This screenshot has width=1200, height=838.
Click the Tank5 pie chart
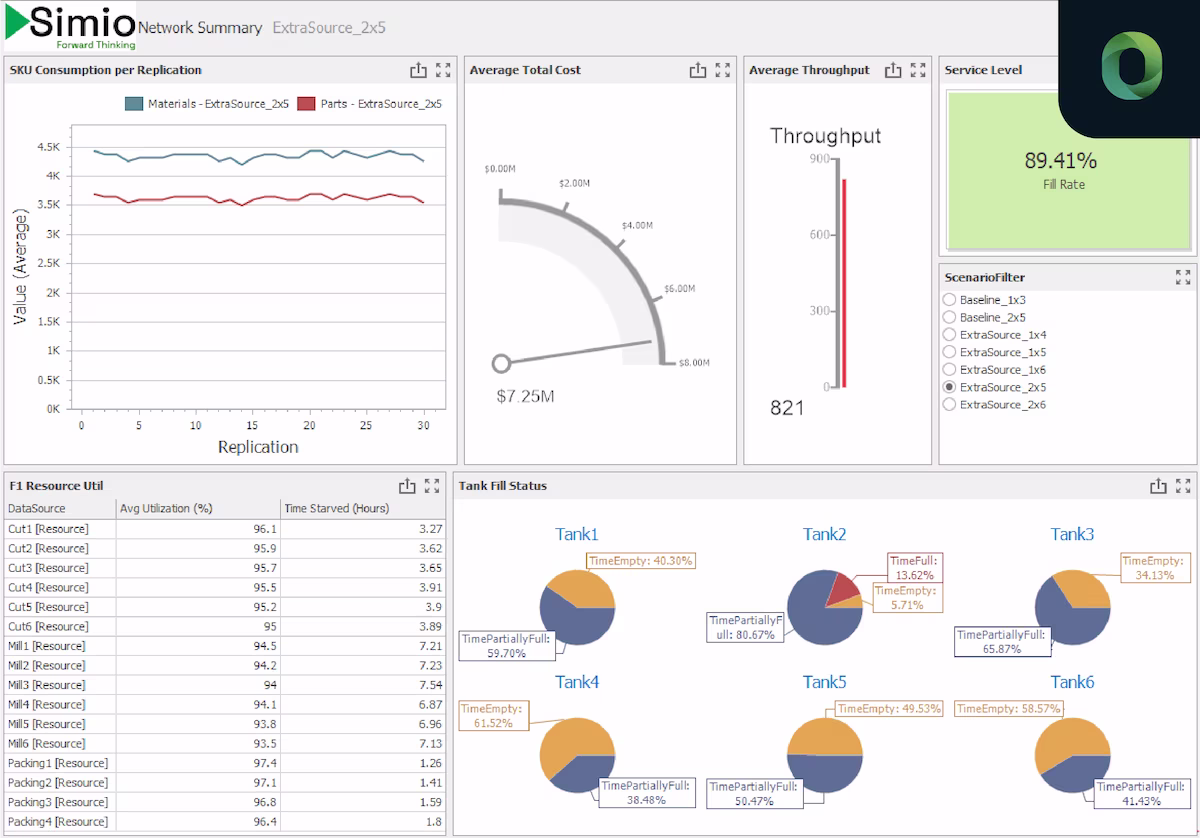[824, 756]
